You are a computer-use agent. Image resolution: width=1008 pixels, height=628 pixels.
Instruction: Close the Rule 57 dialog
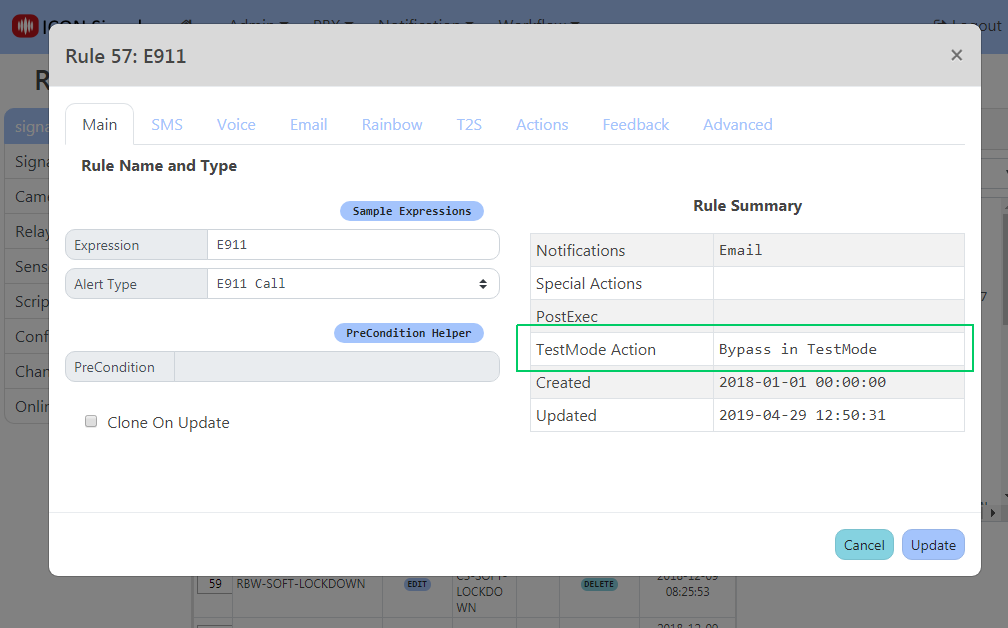click(x=956, y=55)
